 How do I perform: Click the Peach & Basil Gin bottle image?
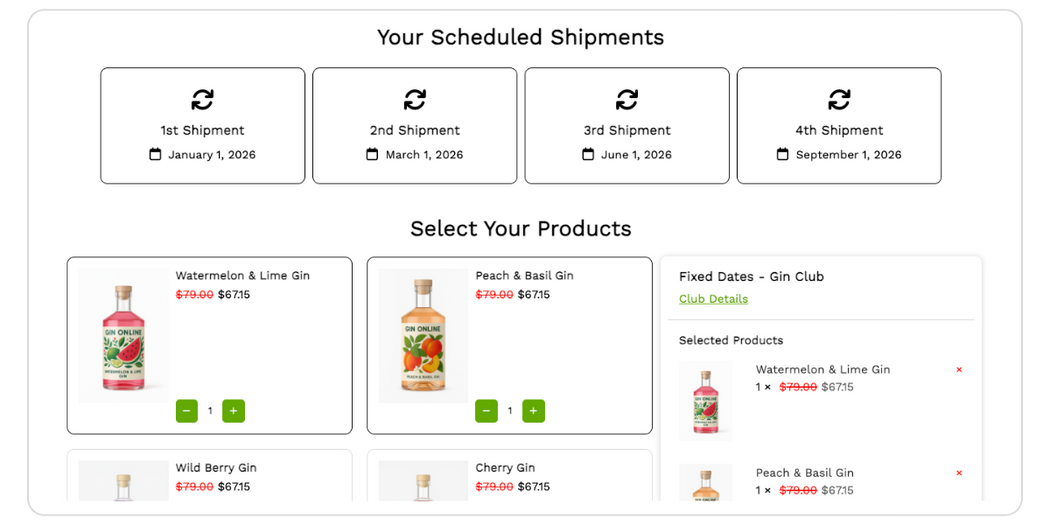(423, 336)
